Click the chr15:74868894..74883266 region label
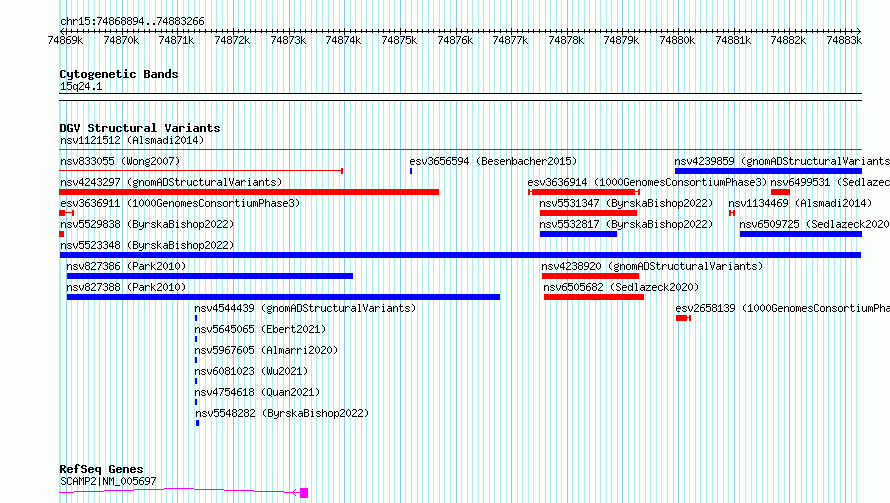This screenshot has height=503, width=890. pyautogui.click(x=132, y=22)
